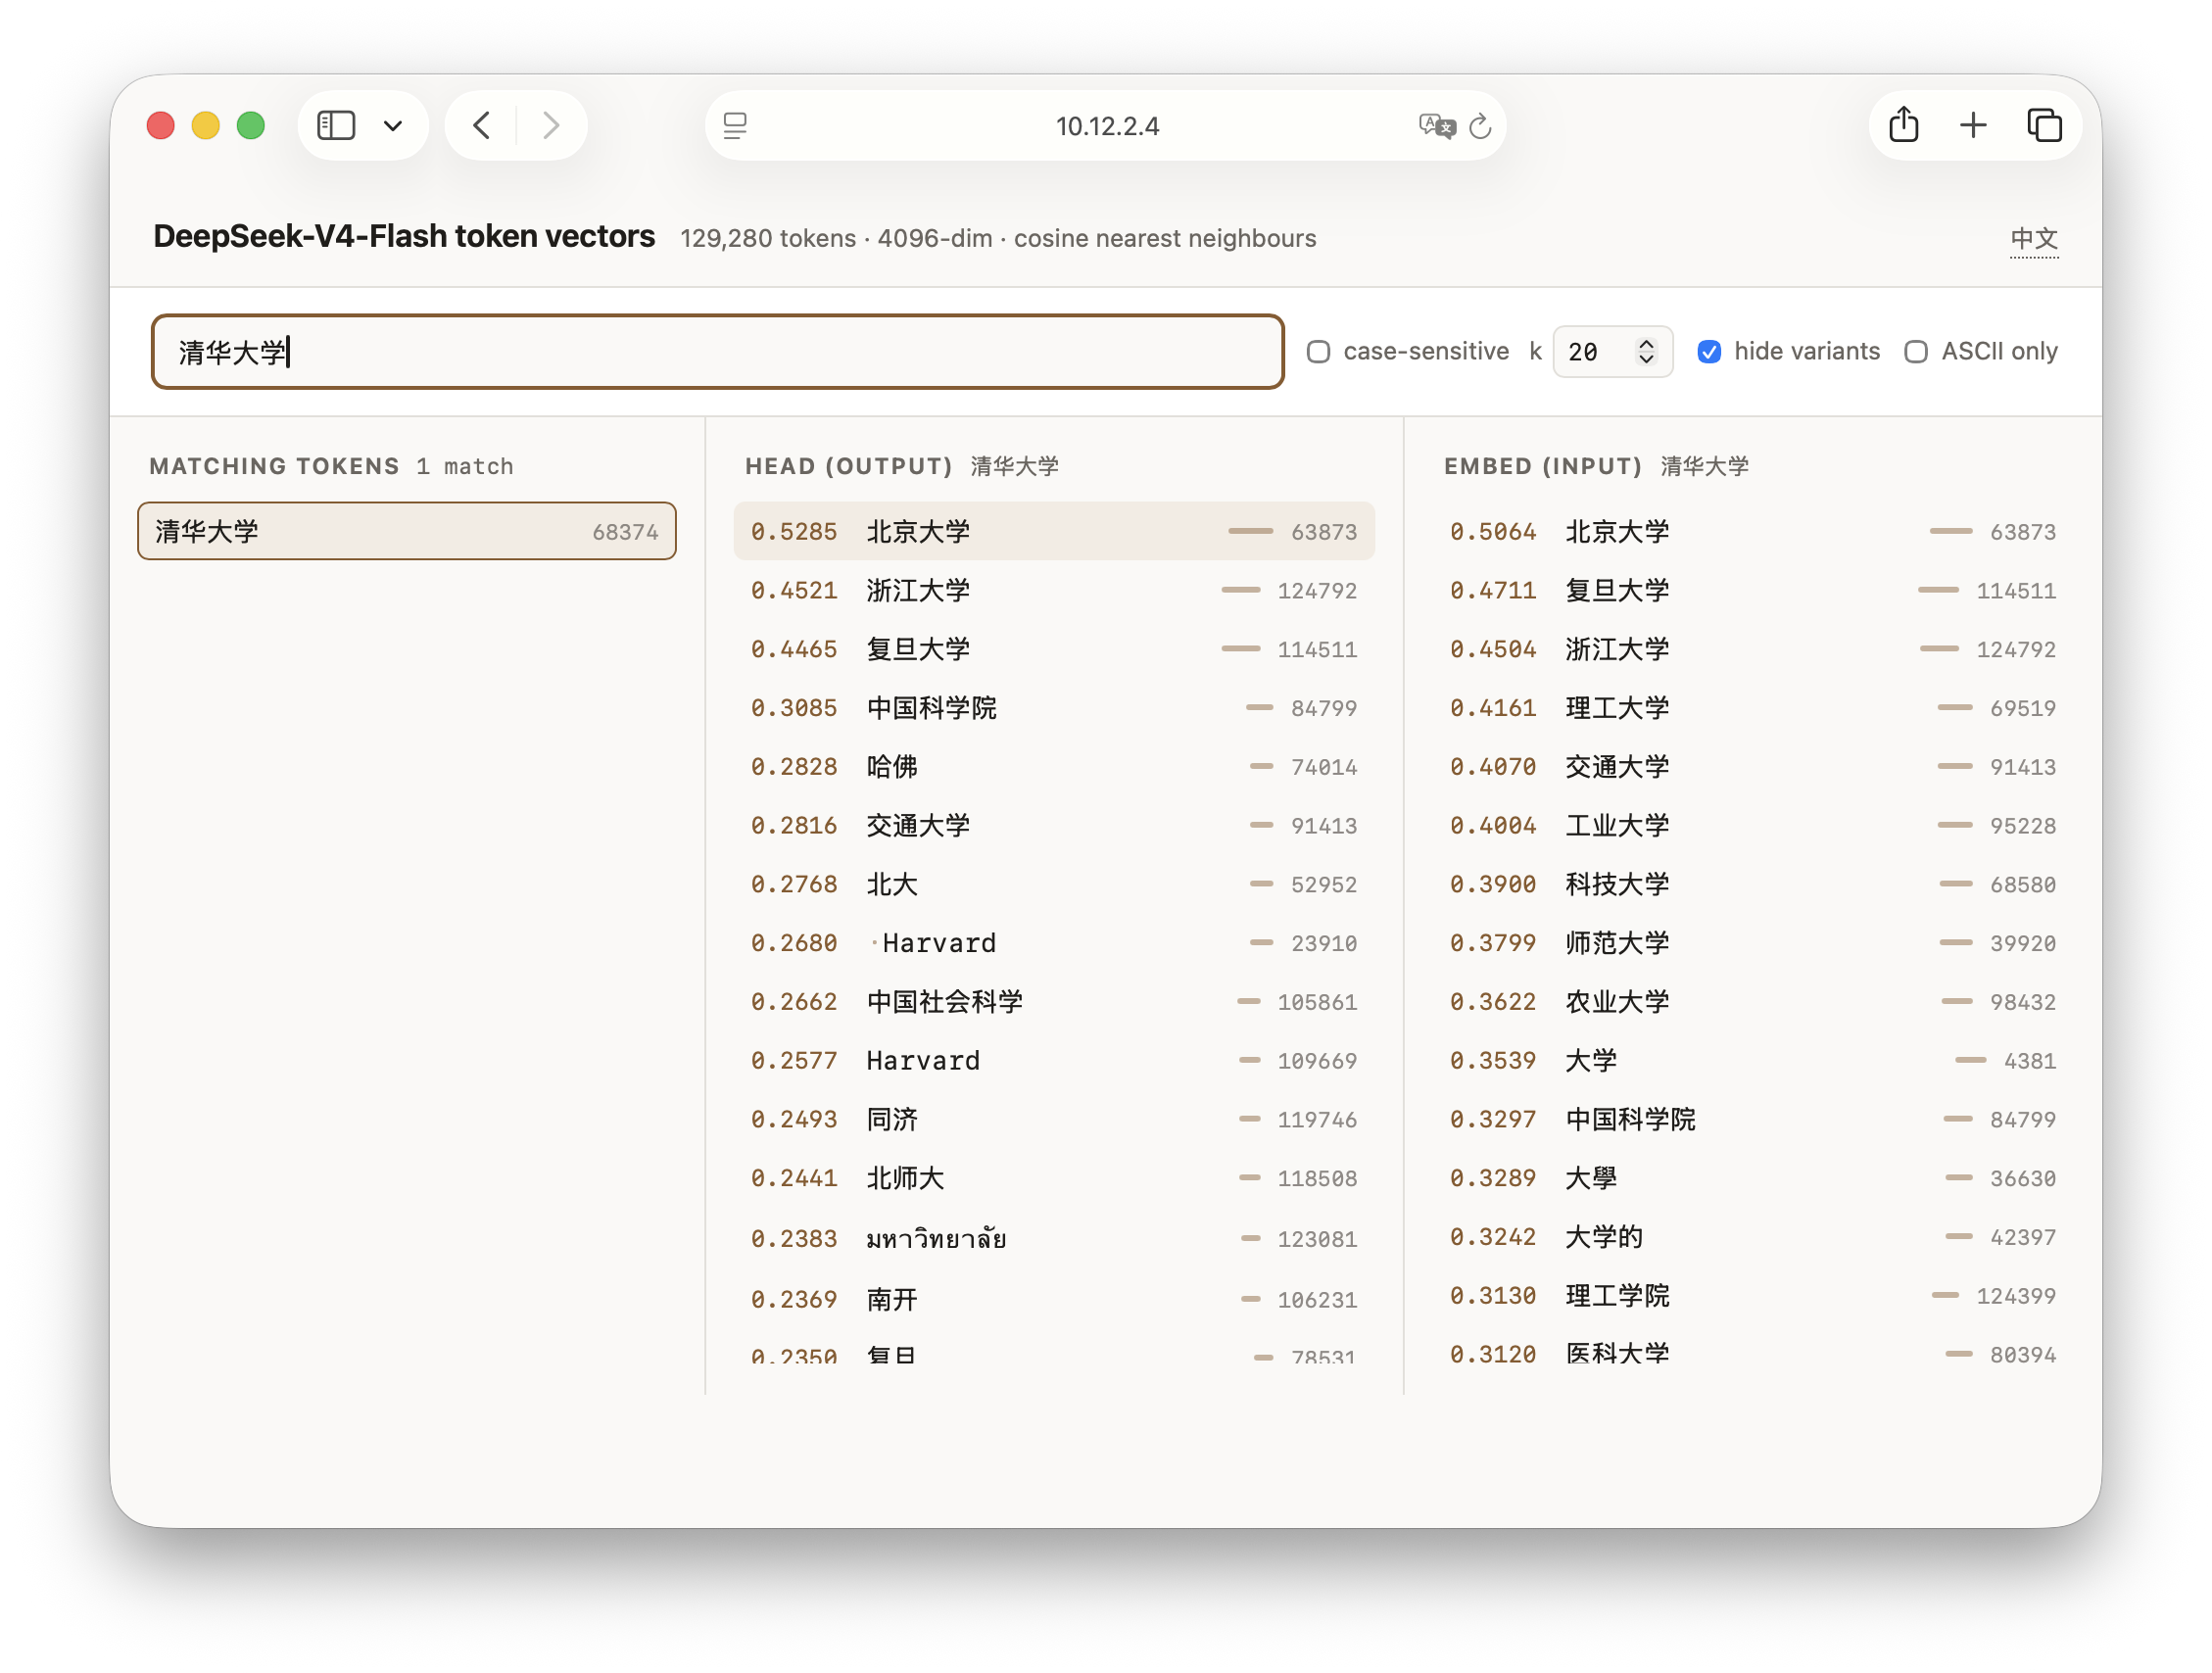Click the DeepSeek-V4-Flash token vectors title
The image size is (2212, 1673).
tap(404, 236)
